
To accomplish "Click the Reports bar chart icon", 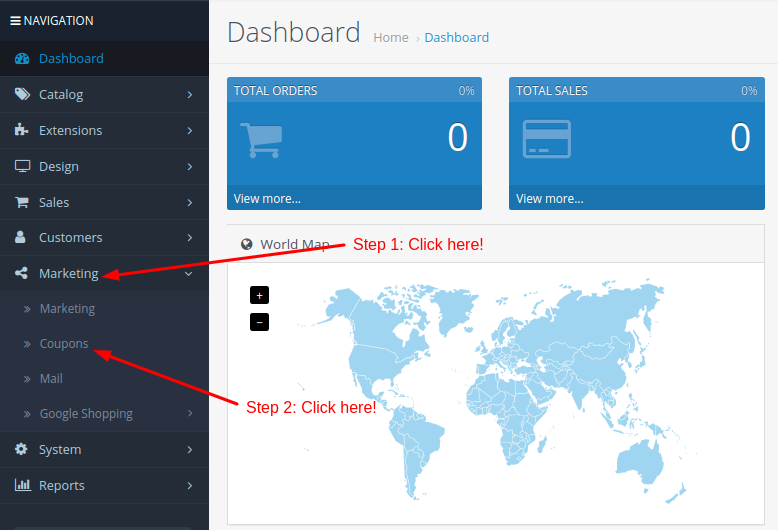I will [22, 485].
